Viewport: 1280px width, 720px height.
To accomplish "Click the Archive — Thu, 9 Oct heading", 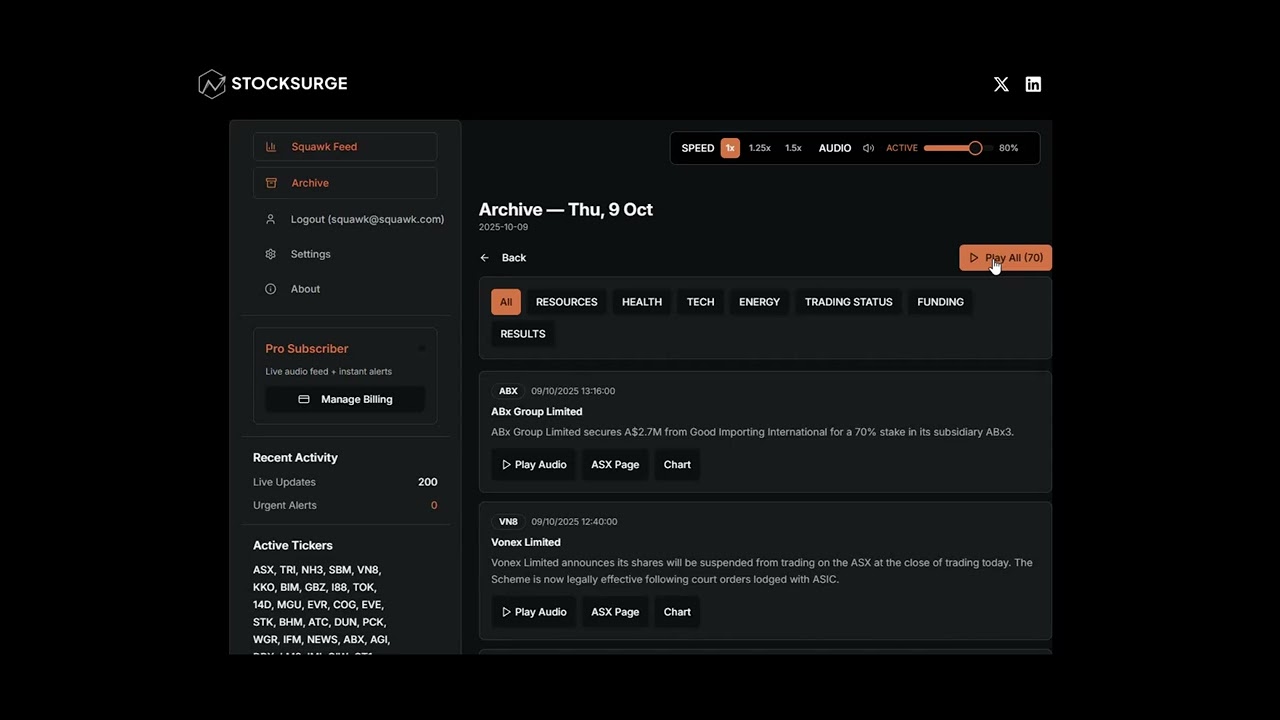I will (566, 209).
